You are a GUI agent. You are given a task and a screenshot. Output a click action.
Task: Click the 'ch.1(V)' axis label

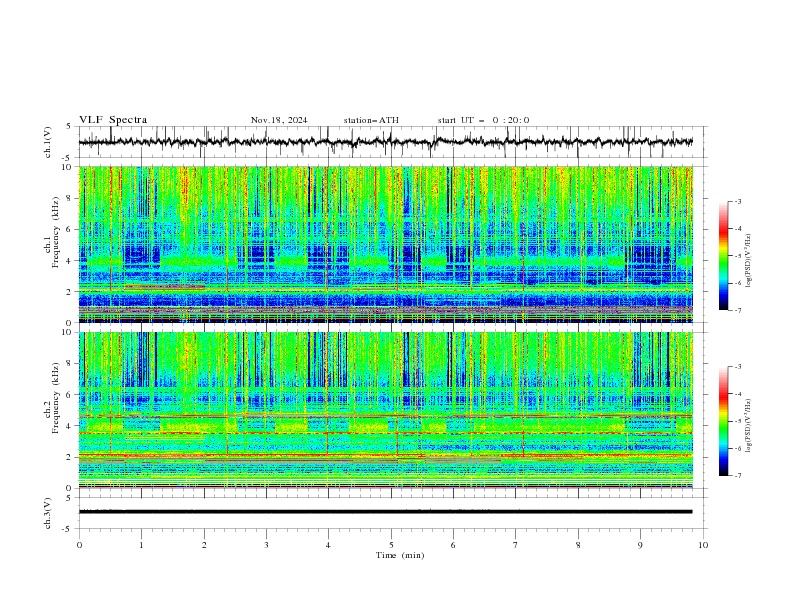point(48,142)
